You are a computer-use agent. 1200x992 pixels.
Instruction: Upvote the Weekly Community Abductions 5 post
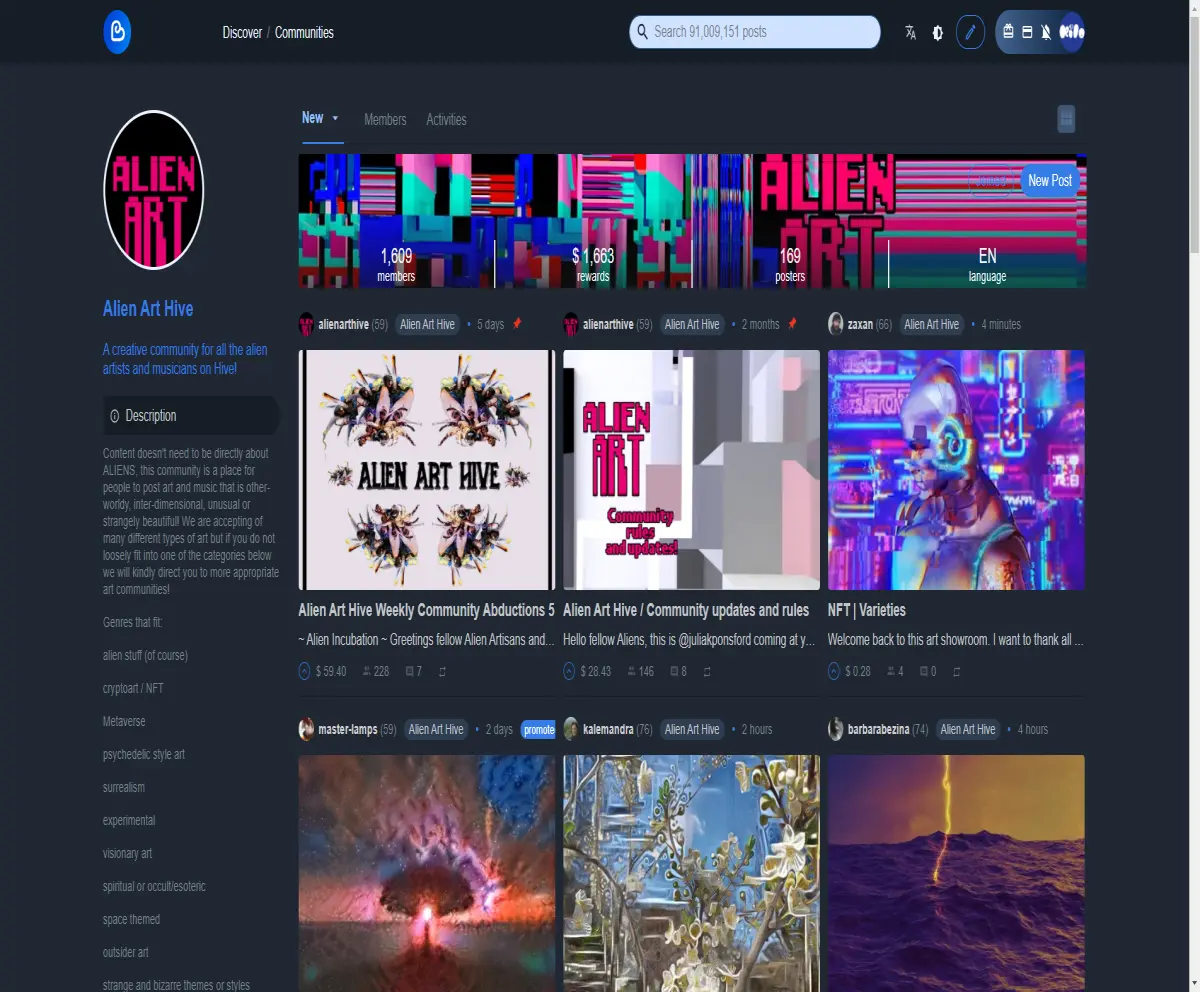click(305, 671)
